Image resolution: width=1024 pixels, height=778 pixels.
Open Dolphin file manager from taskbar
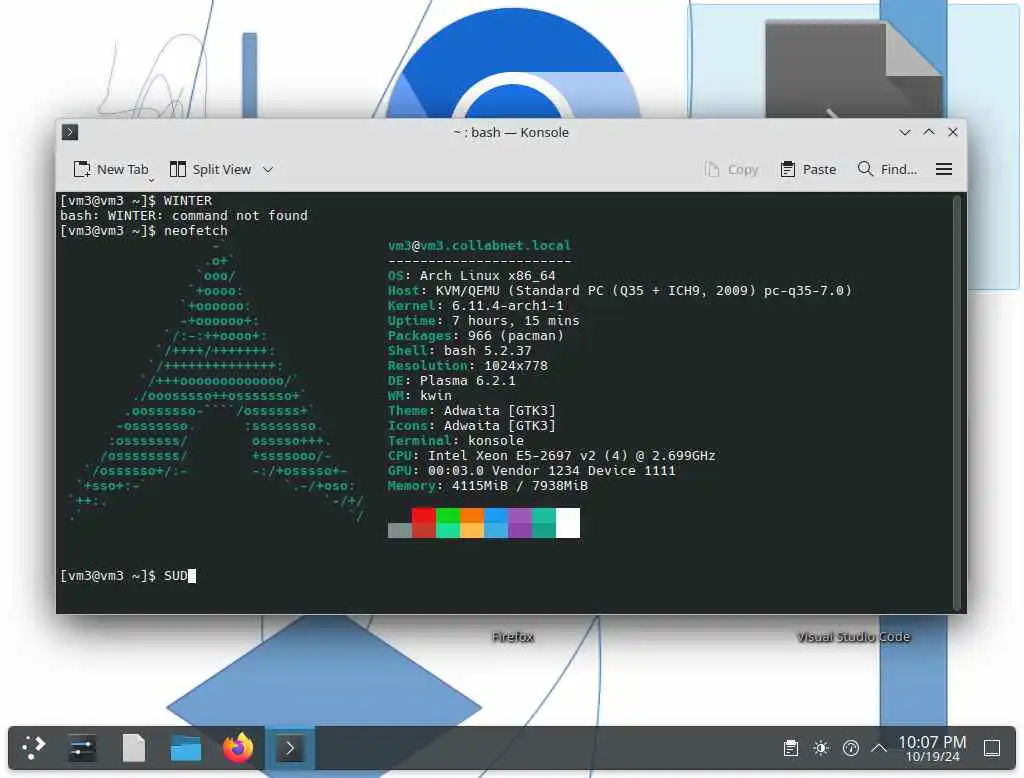click(x=185, y=747)
